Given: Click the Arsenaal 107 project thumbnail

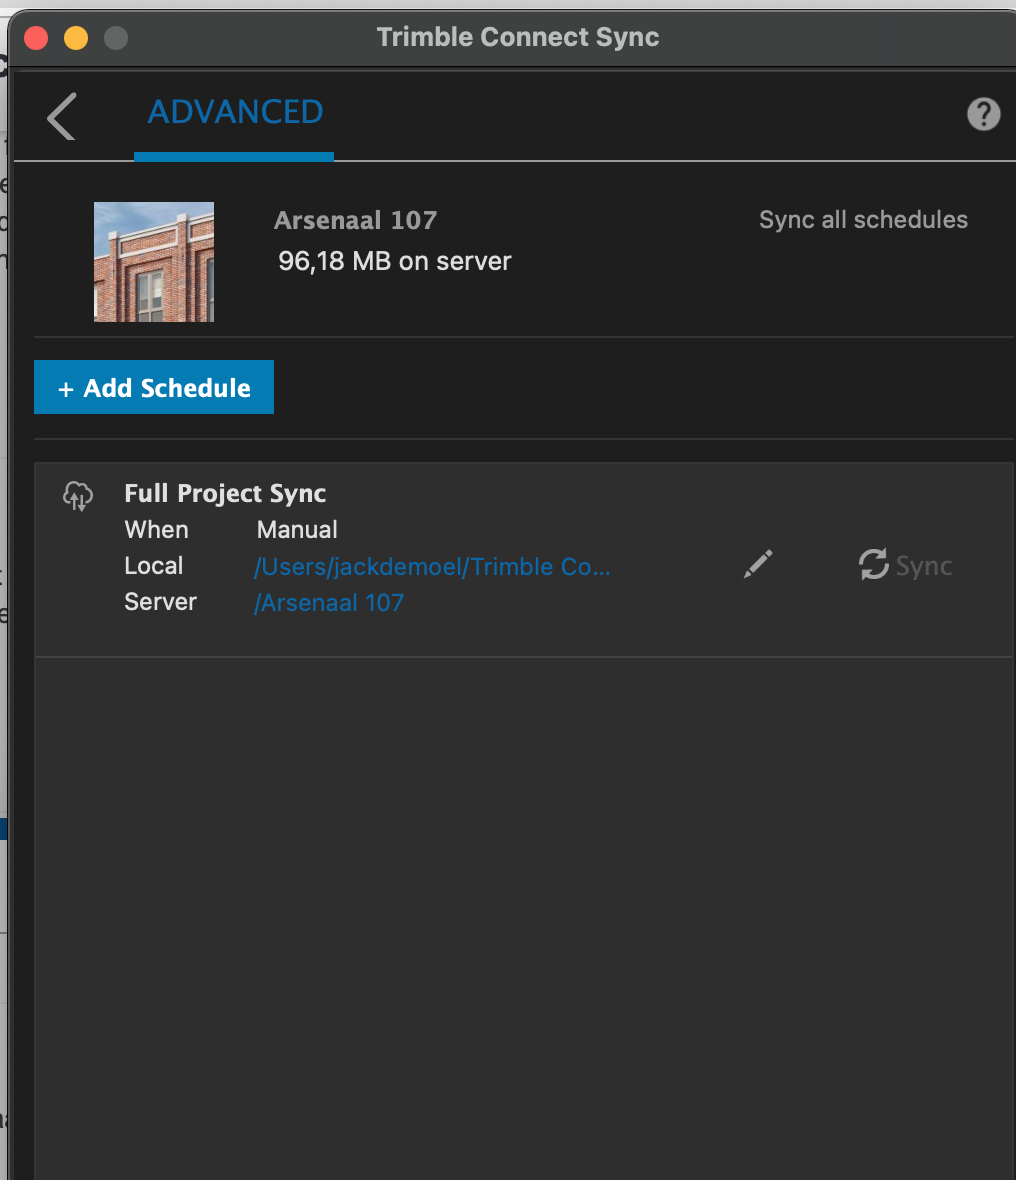Looking at the screenshot, I should click(x=154, y=262).
